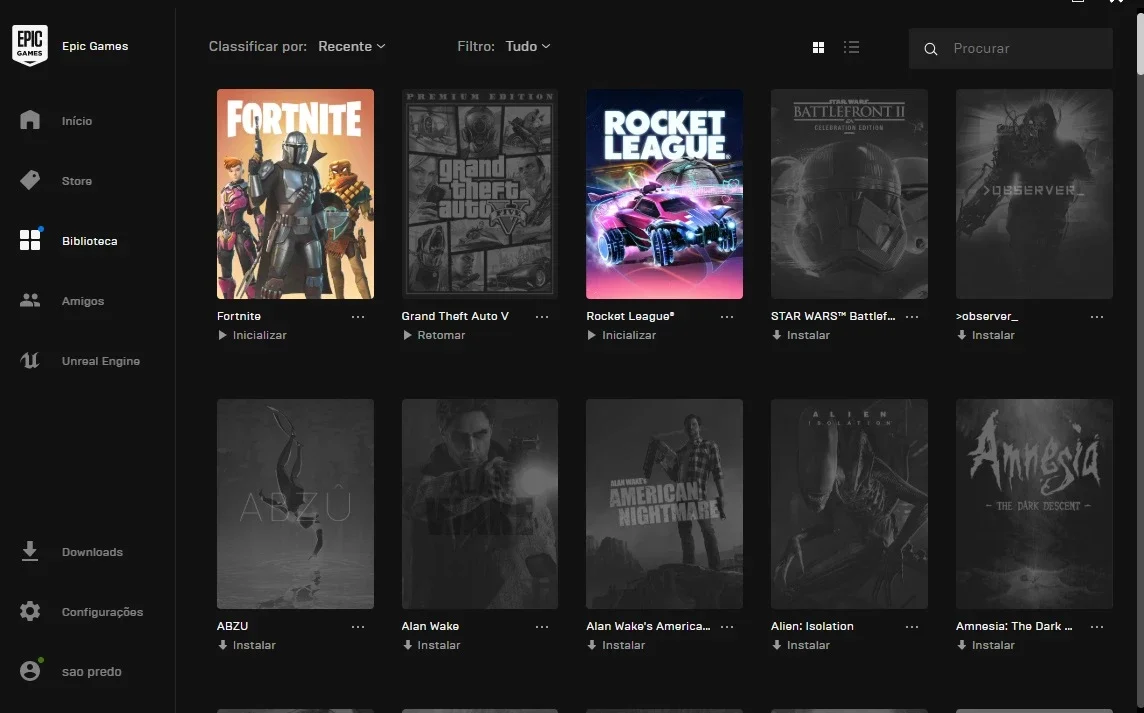
Task: Click Instalar under Amnesia: The Dark Descent
Action: [986, 645]
